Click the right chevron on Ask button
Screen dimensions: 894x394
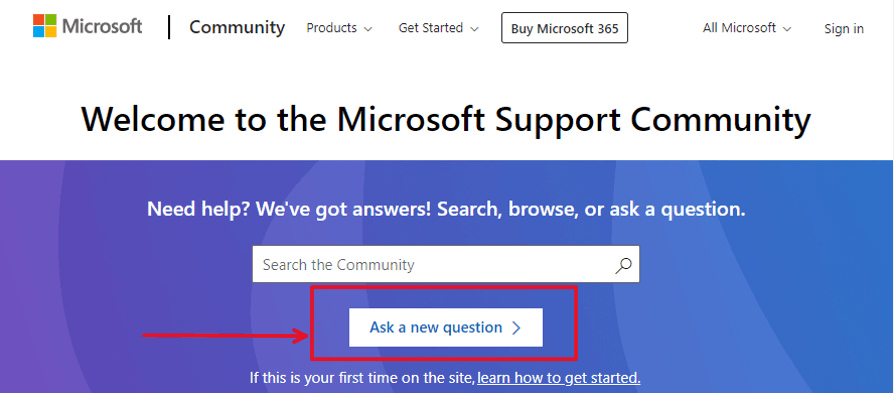coord(516,328)
